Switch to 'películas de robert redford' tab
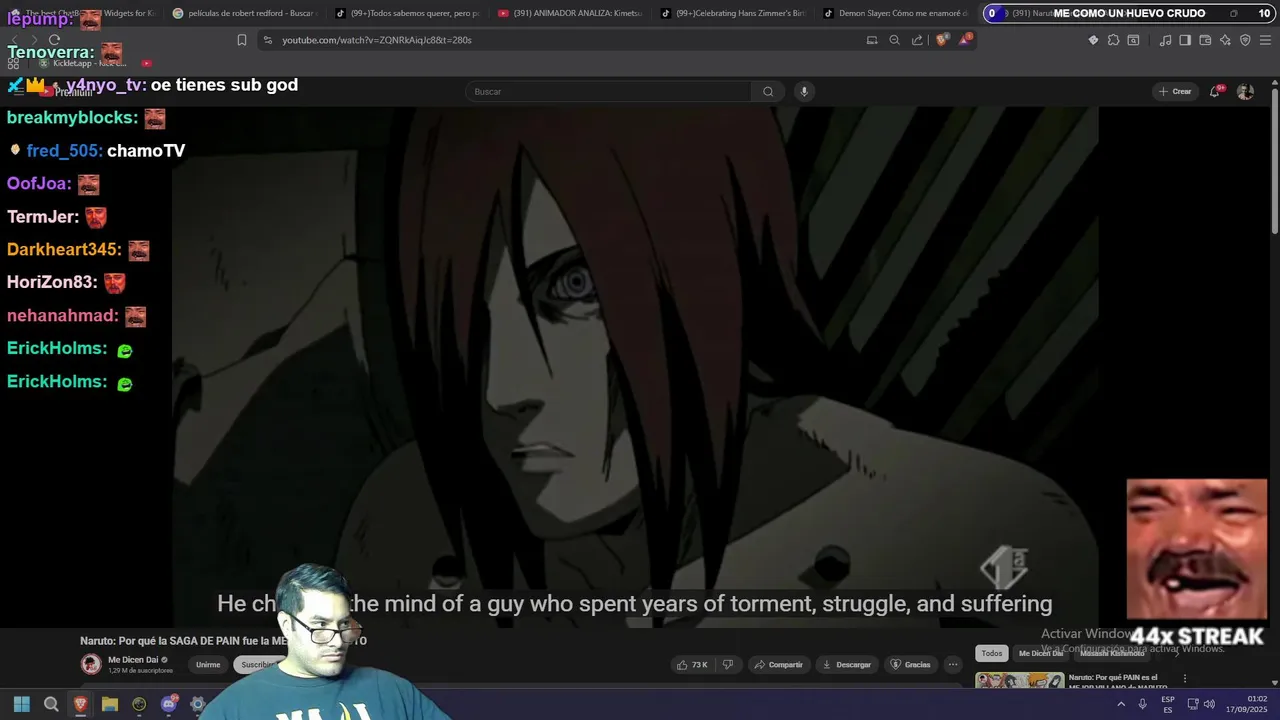The image size is (1280, 720). tap(244, 13)
